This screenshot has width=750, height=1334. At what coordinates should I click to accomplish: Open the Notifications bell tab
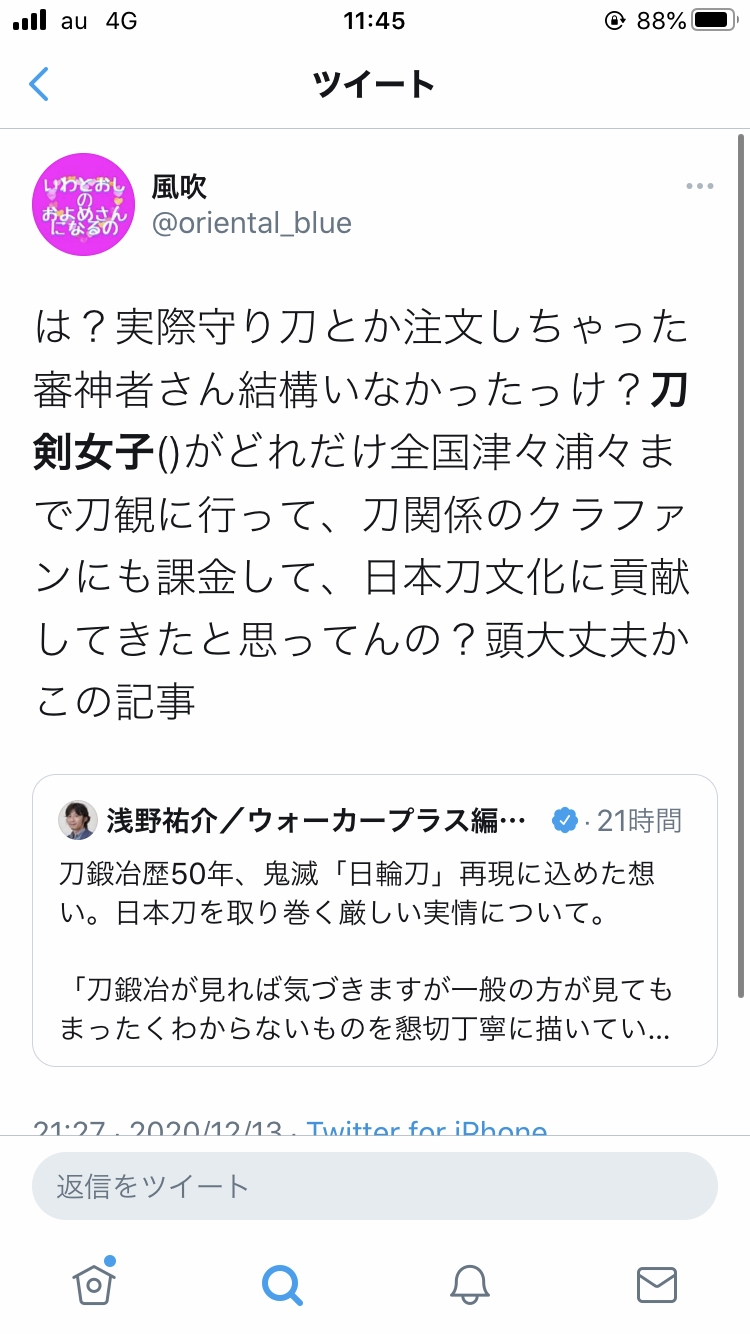pyautogui.click(x=469, y=1284)
